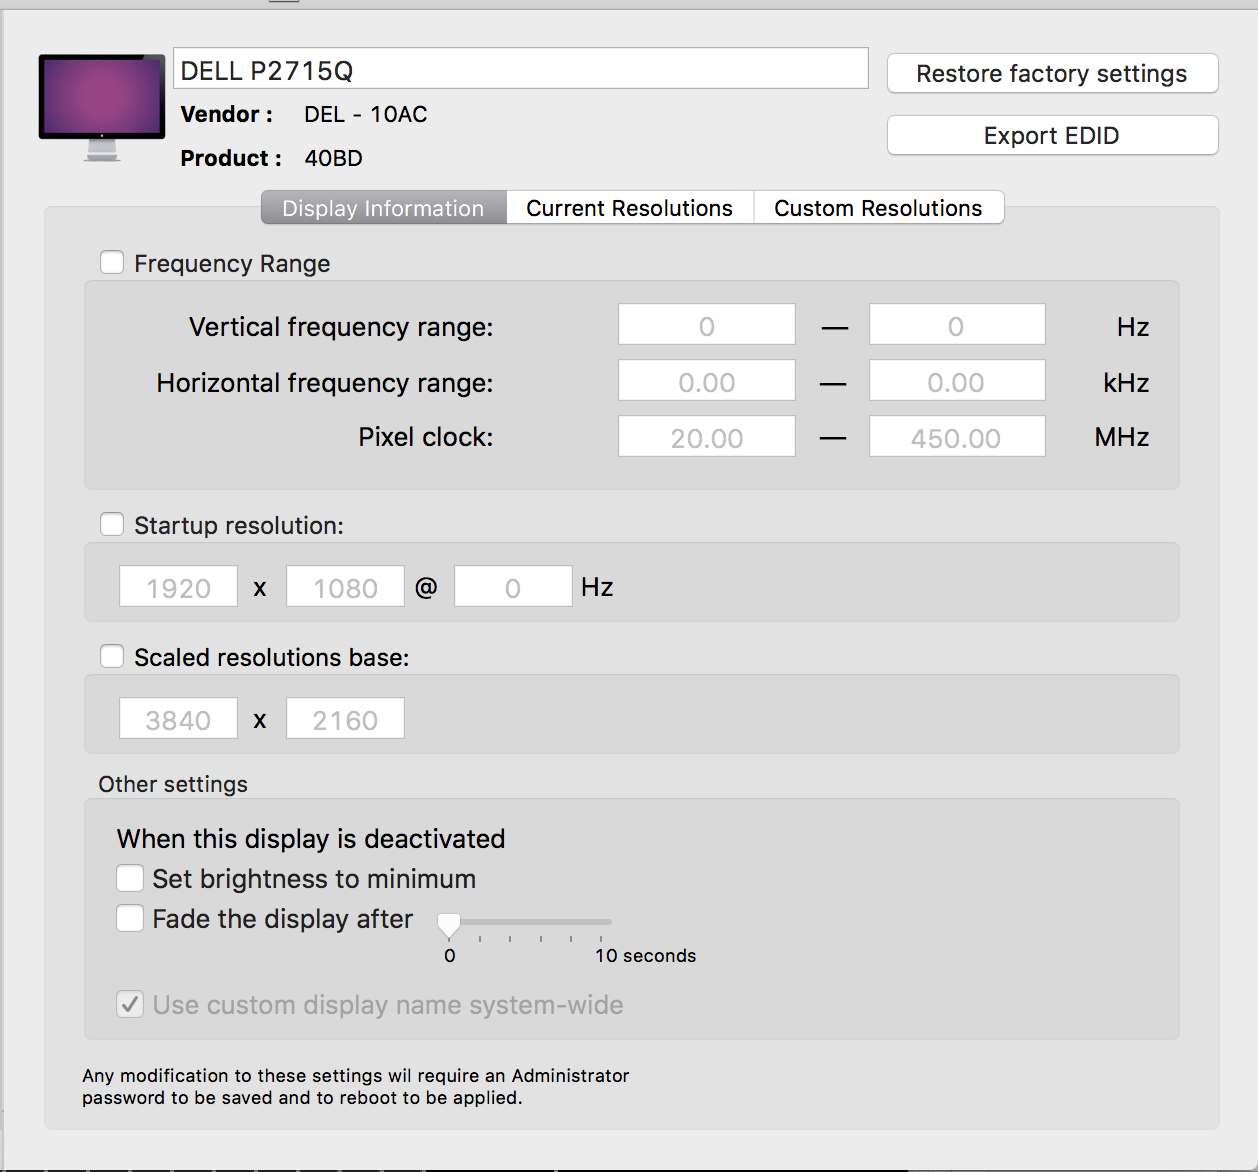Enable the Startup resolution checkbox
Viewport: 1258px width, 1172px height.
(x=112, y=524)
